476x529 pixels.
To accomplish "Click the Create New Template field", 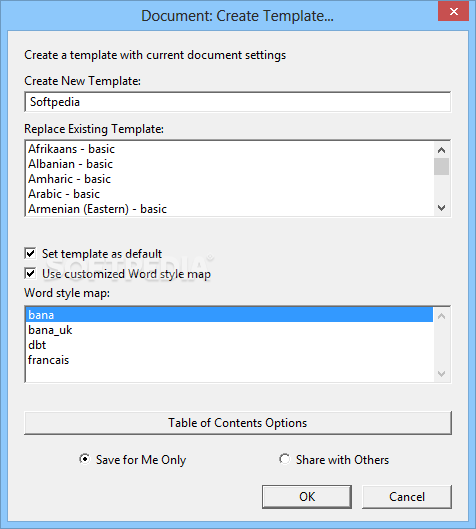I will (238, 102).
